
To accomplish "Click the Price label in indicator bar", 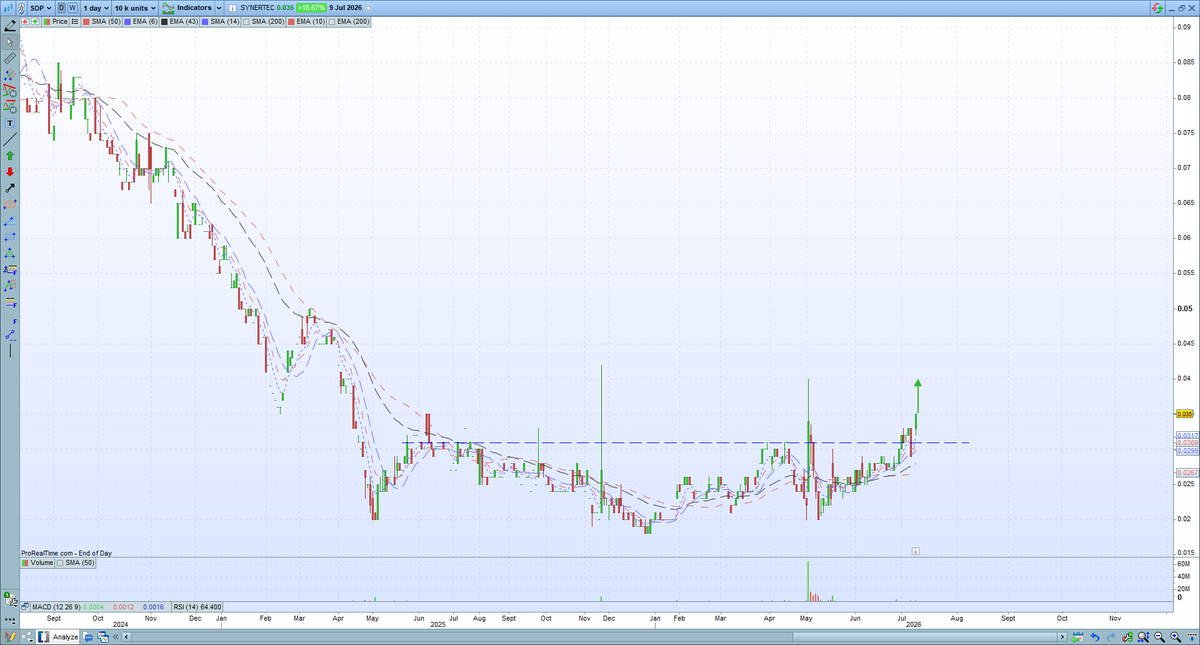I will point(56,22).
